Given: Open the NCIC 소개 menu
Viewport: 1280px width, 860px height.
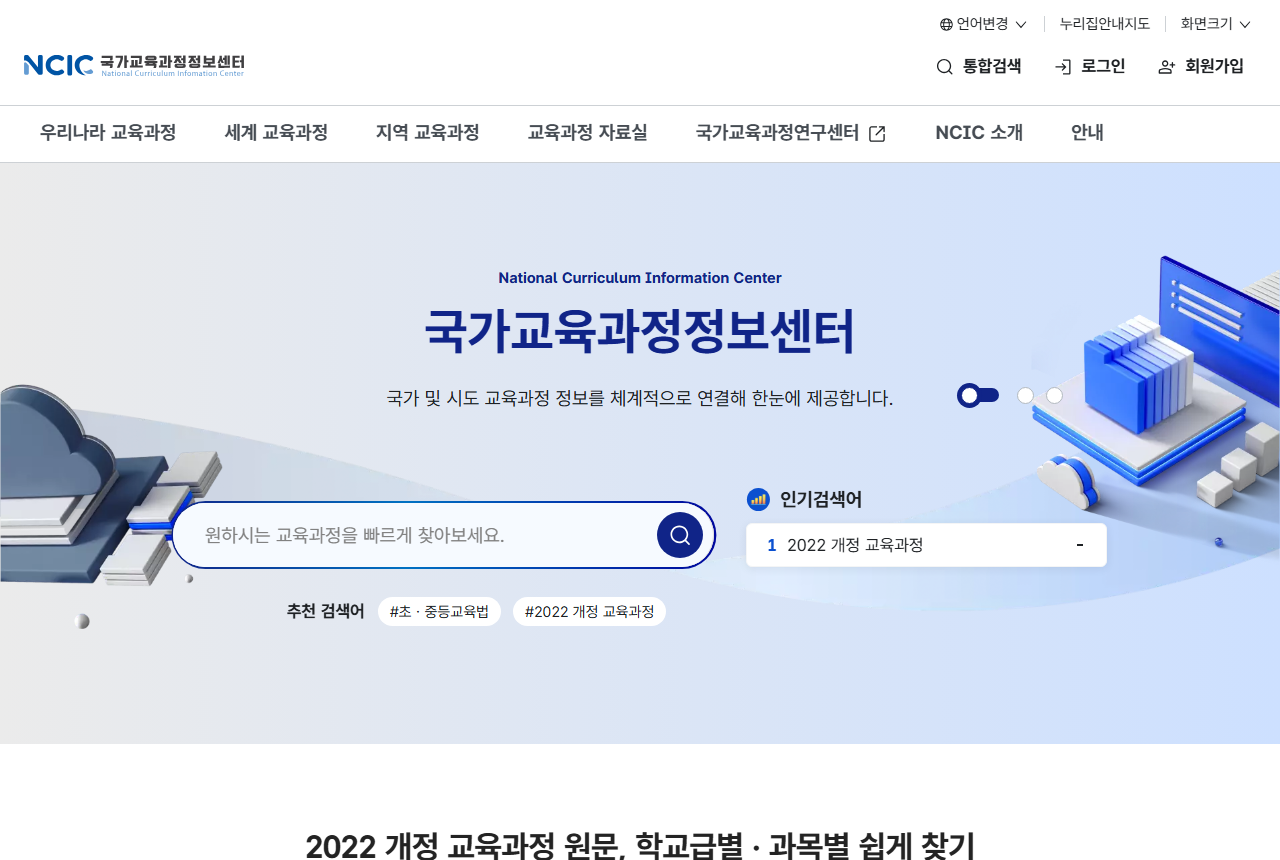Looking at the screenshot, I should click(x=979, y=133).
